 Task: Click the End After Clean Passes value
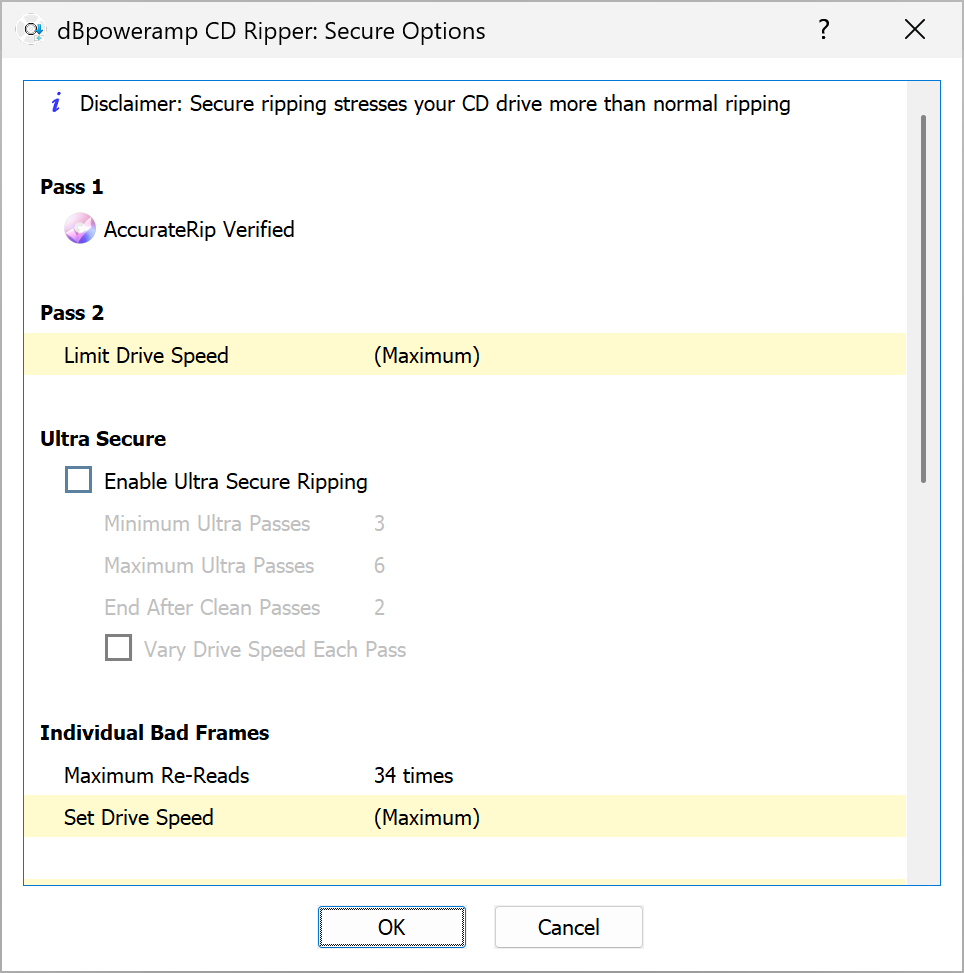[x=379, y=607]
